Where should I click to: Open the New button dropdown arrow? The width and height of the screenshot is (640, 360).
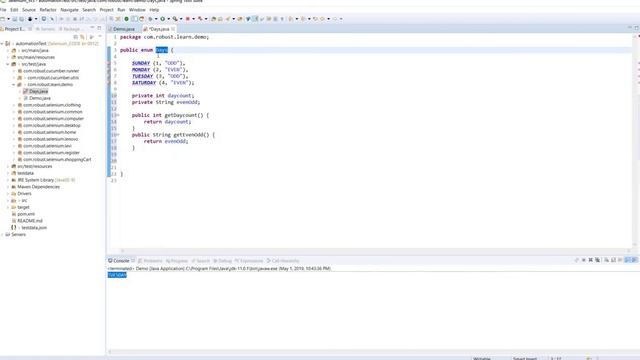[x=8, y=19]
